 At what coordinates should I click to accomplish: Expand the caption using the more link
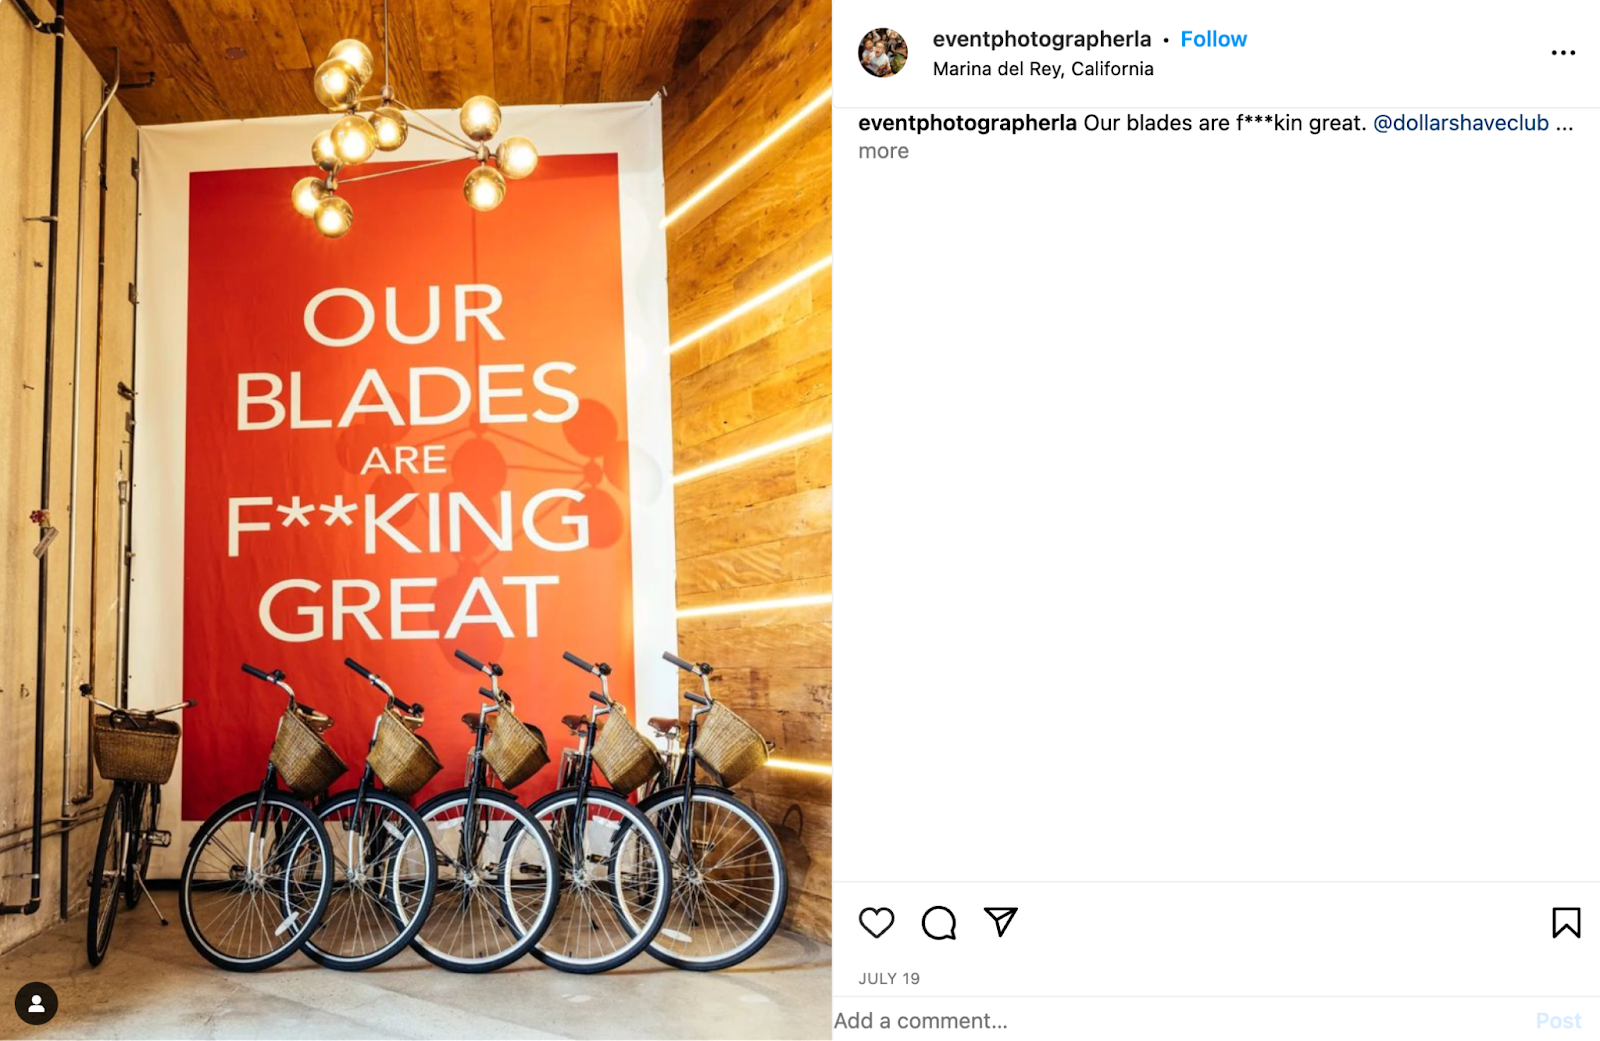coord(882,151)
